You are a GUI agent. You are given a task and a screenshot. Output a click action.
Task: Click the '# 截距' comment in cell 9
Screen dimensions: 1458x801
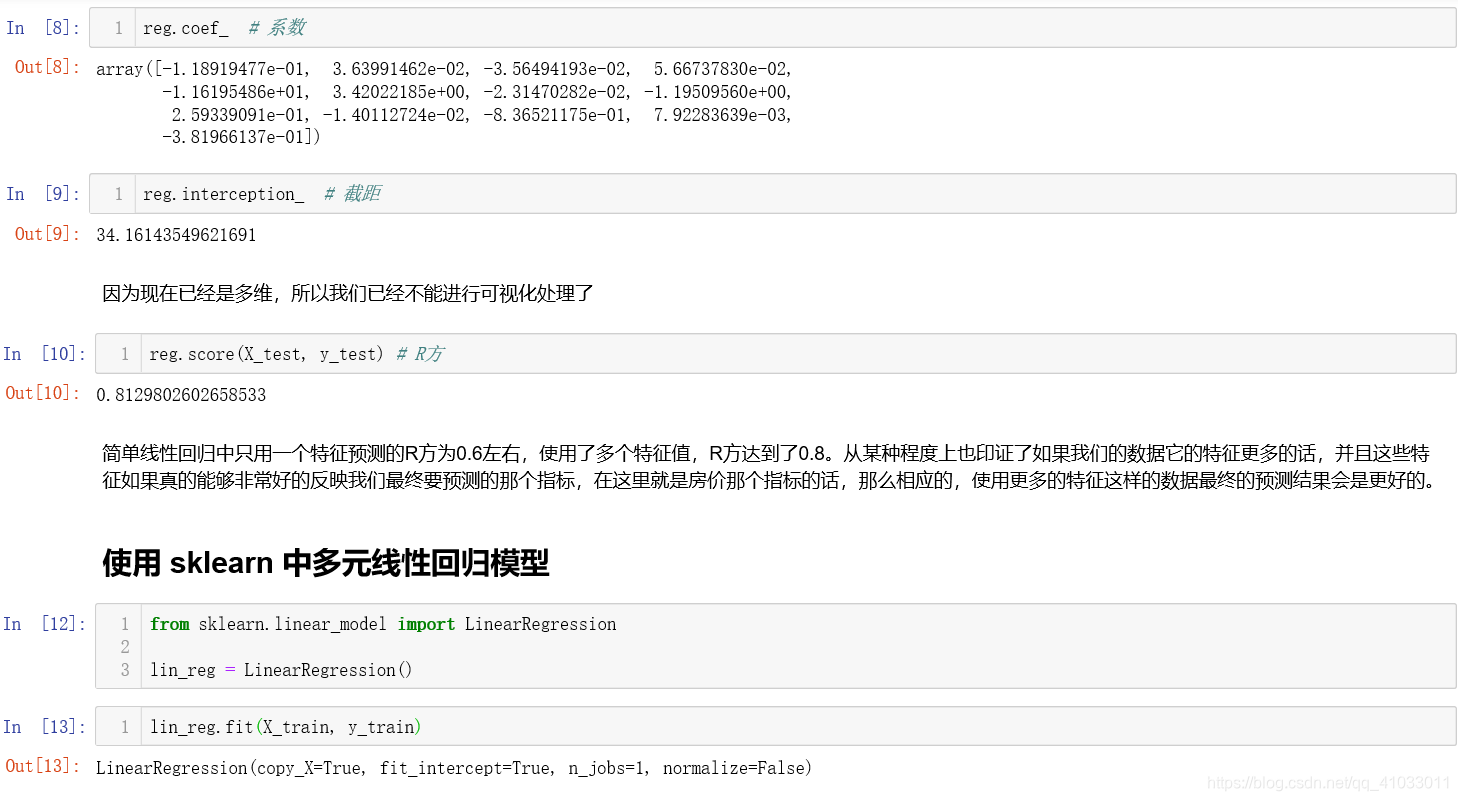tap(352, 194)
